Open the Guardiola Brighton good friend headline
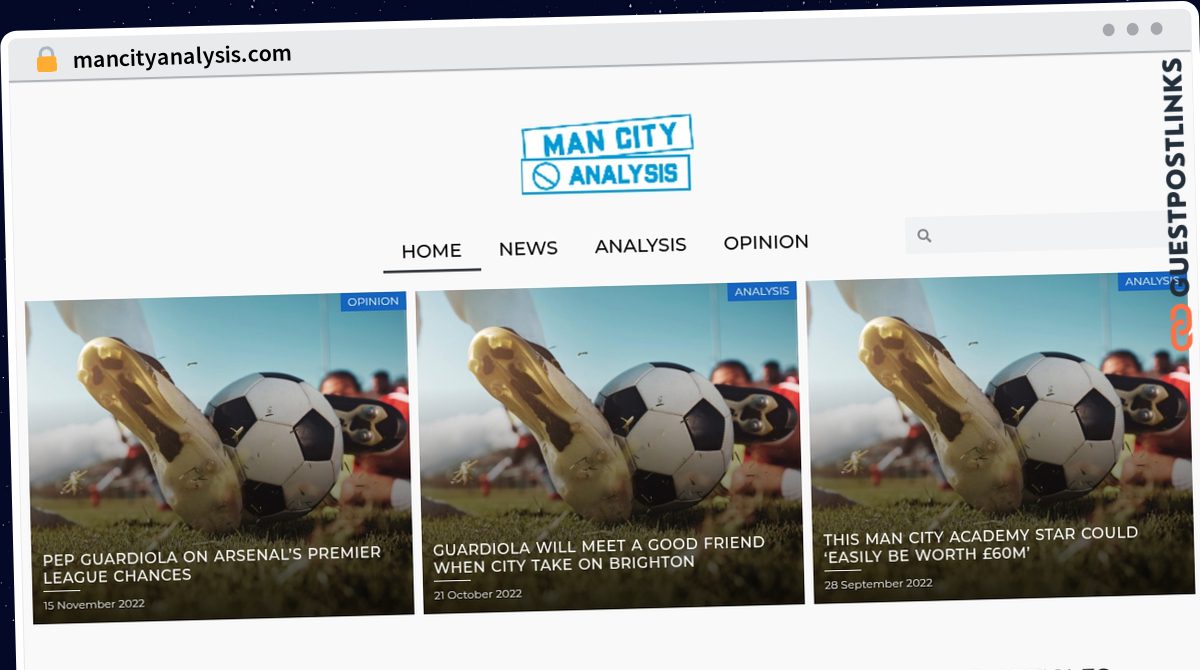This screenshot has width=1200, height=670. [599, 554]
